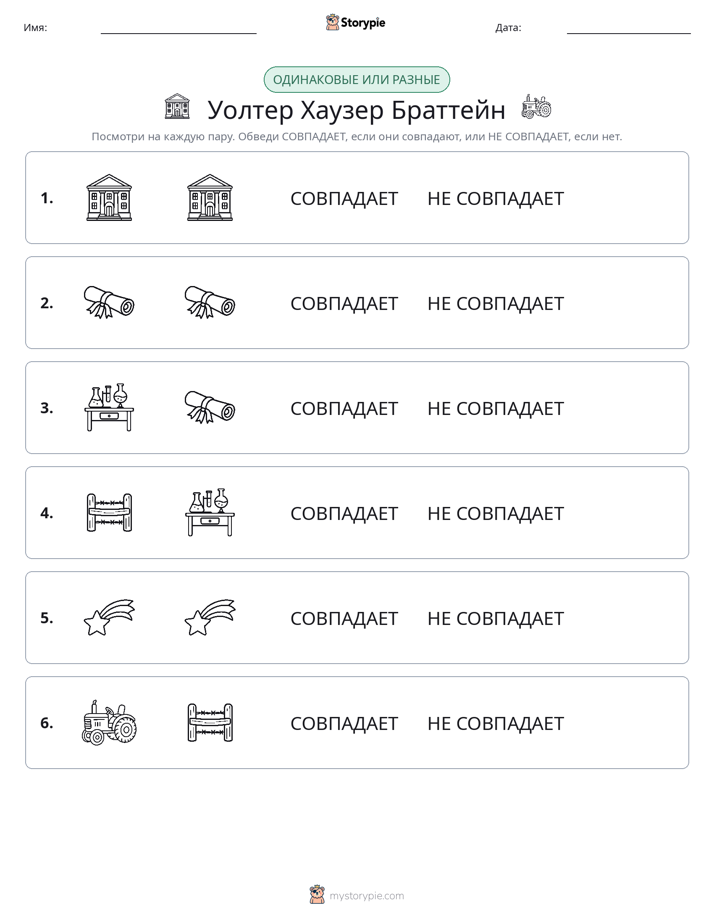The height and width of the screenshot is (924, 714).
Task: Click the barbed wire fence in row 4
Action: (x=109, y=513)
